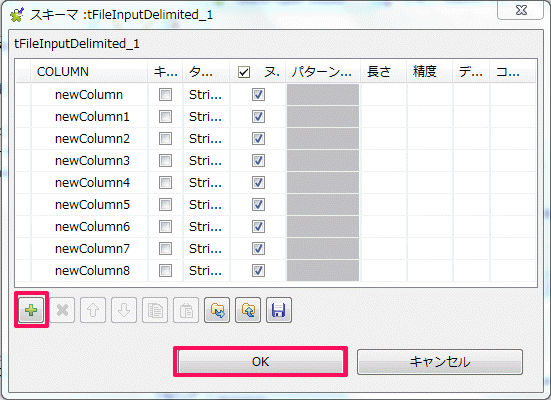Toggle the nullable header checkbox
Viewport: 551px width, 400px height.
coord(244,72)
